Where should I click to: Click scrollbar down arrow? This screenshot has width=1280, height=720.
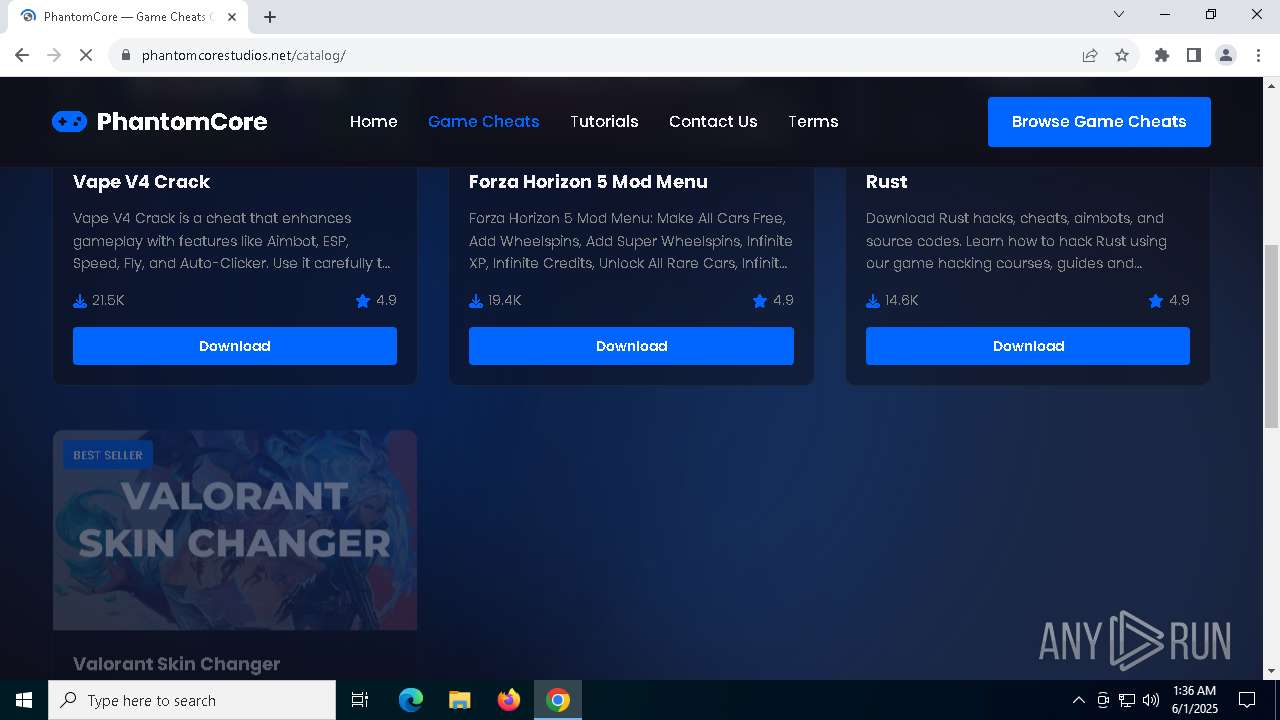point(1272,671)
